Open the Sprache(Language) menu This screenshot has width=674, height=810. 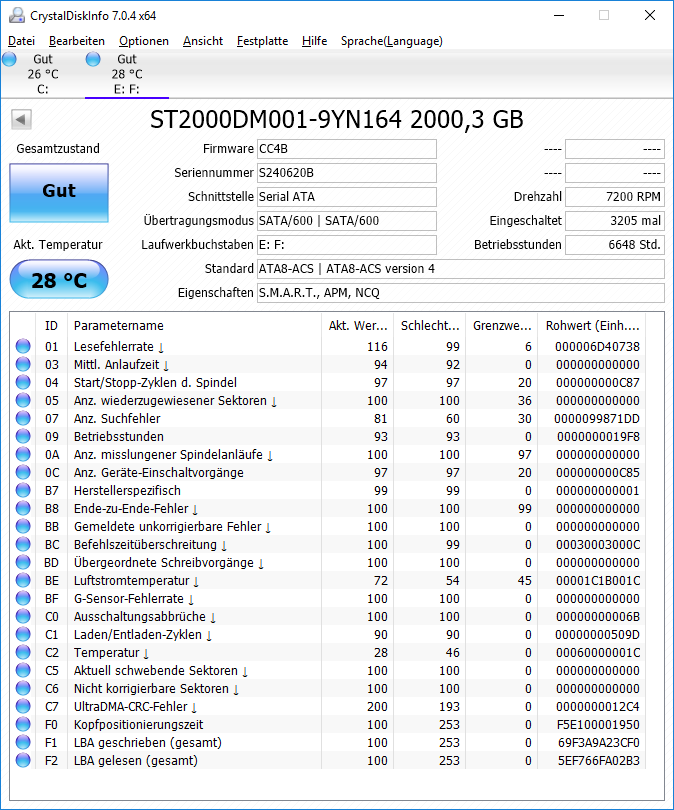coord(391,41)
